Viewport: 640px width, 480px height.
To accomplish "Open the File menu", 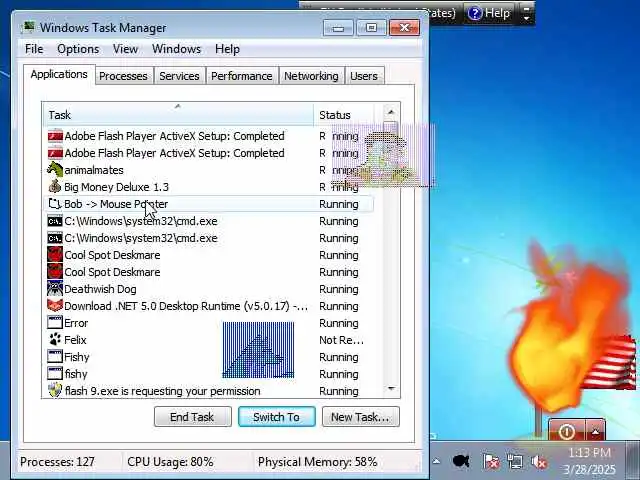I will [34, 49].
